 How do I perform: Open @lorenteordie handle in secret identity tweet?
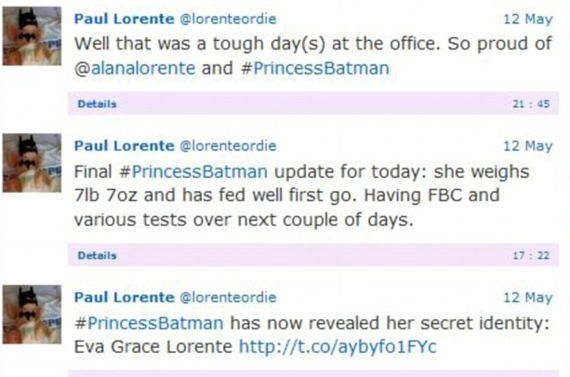click(228, 297)
